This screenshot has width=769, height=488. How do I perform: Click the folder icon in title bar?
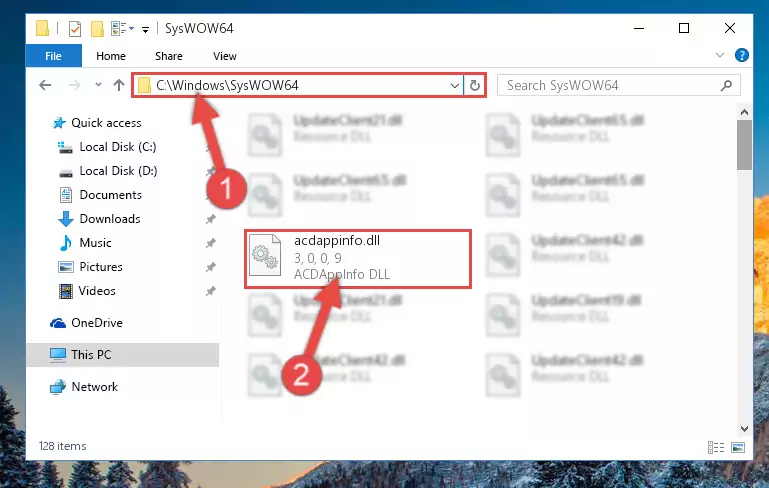tap(43, 28)
